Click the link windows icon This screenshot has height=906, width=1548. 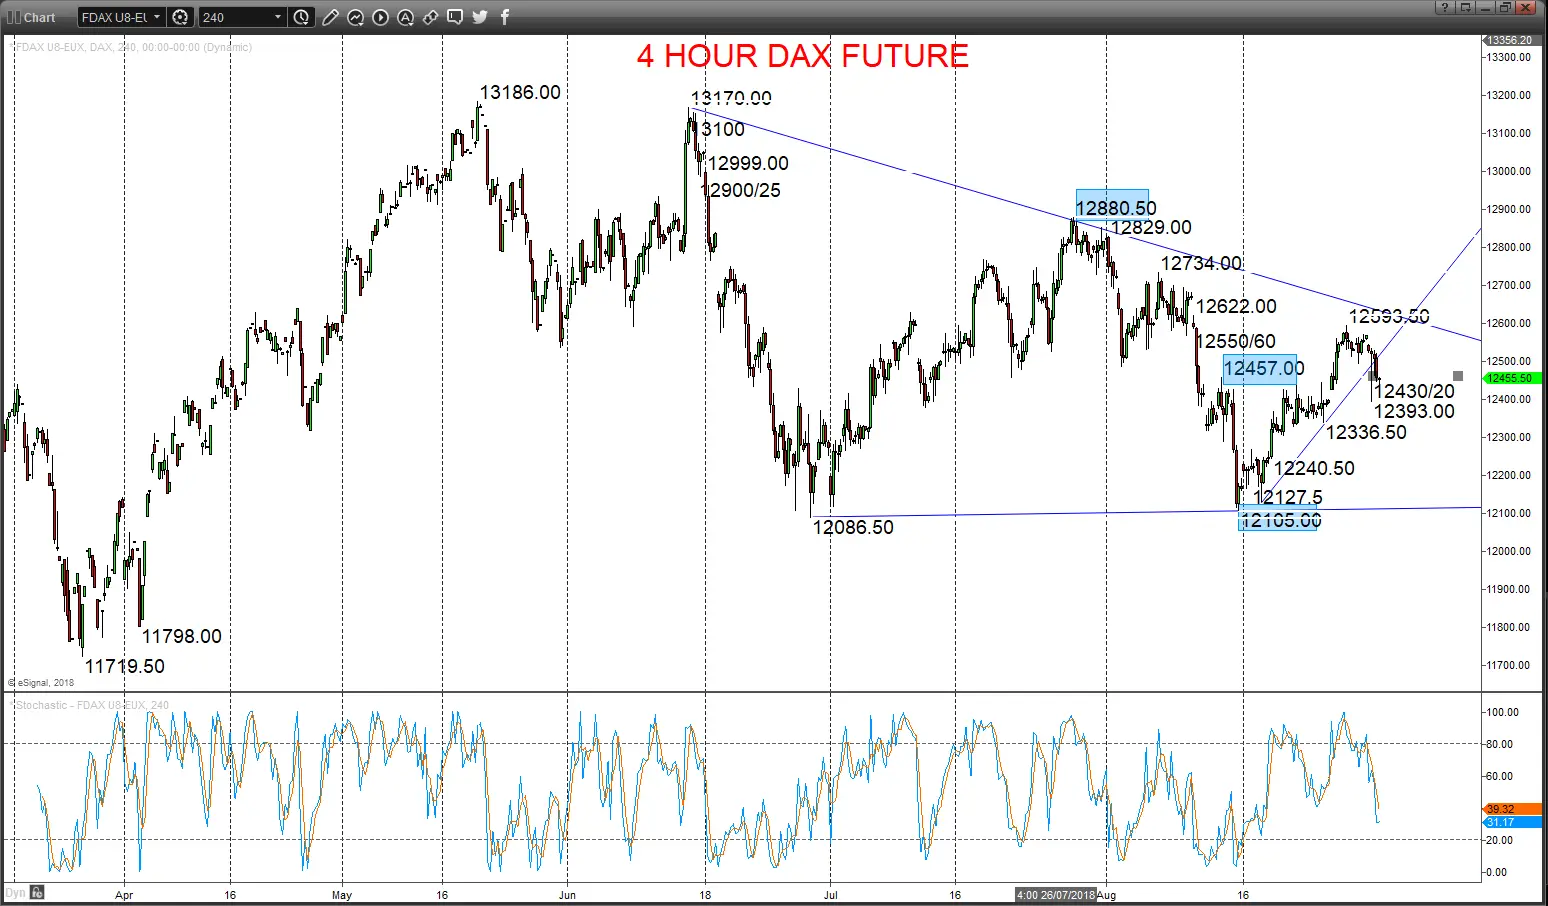430,17
